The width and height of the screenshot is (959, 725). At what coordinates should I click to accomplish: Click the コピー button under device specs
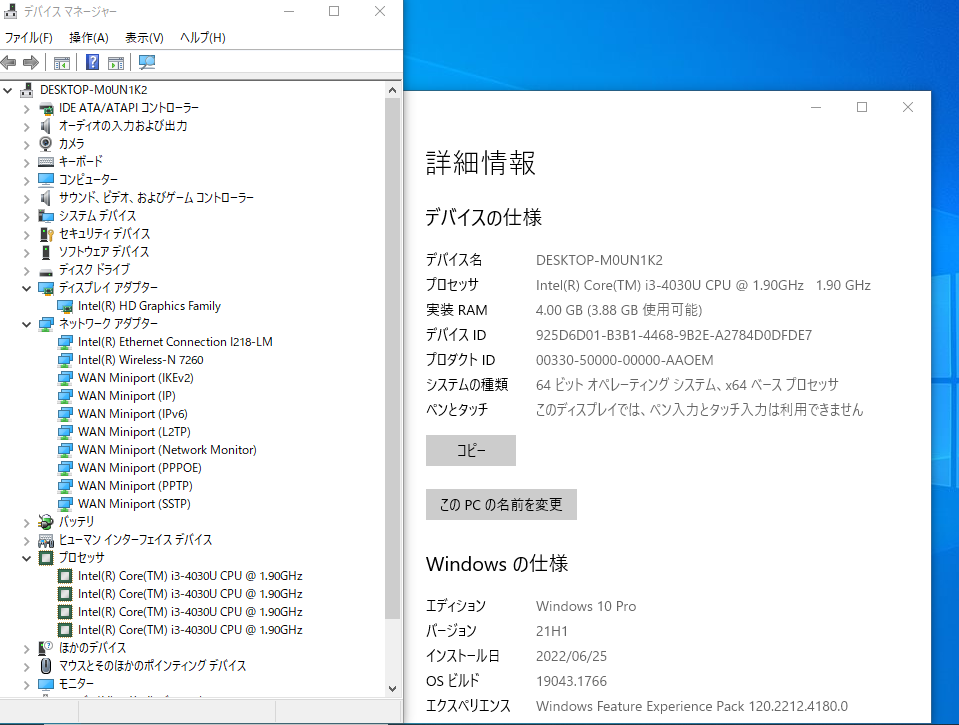click(471, 450)
